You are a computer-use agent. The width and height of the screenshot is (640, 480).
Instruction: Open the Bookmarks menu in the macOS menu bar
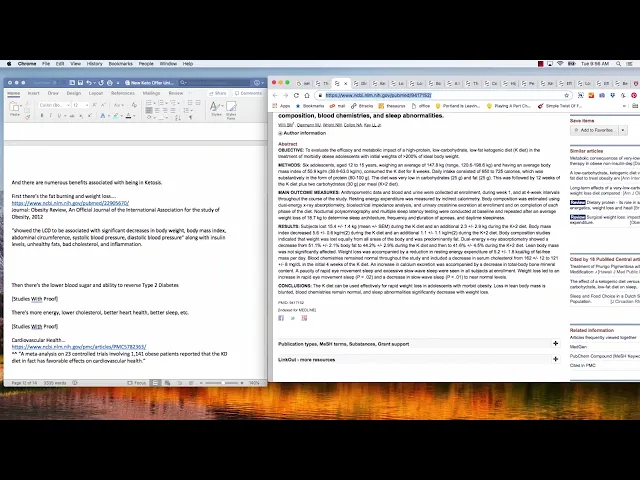[120, 64]
